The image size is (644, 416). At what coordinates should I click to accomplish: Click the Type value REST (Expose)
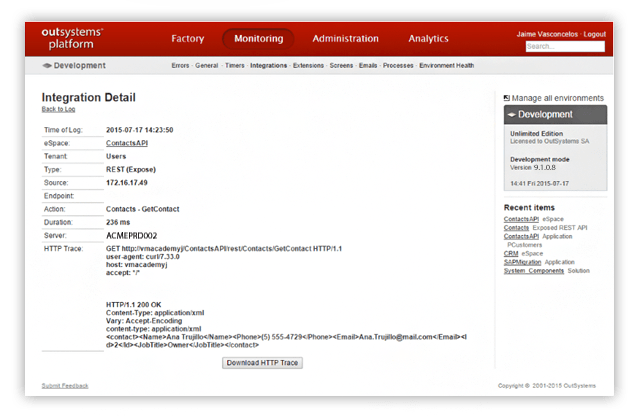(x=131, y=169)
